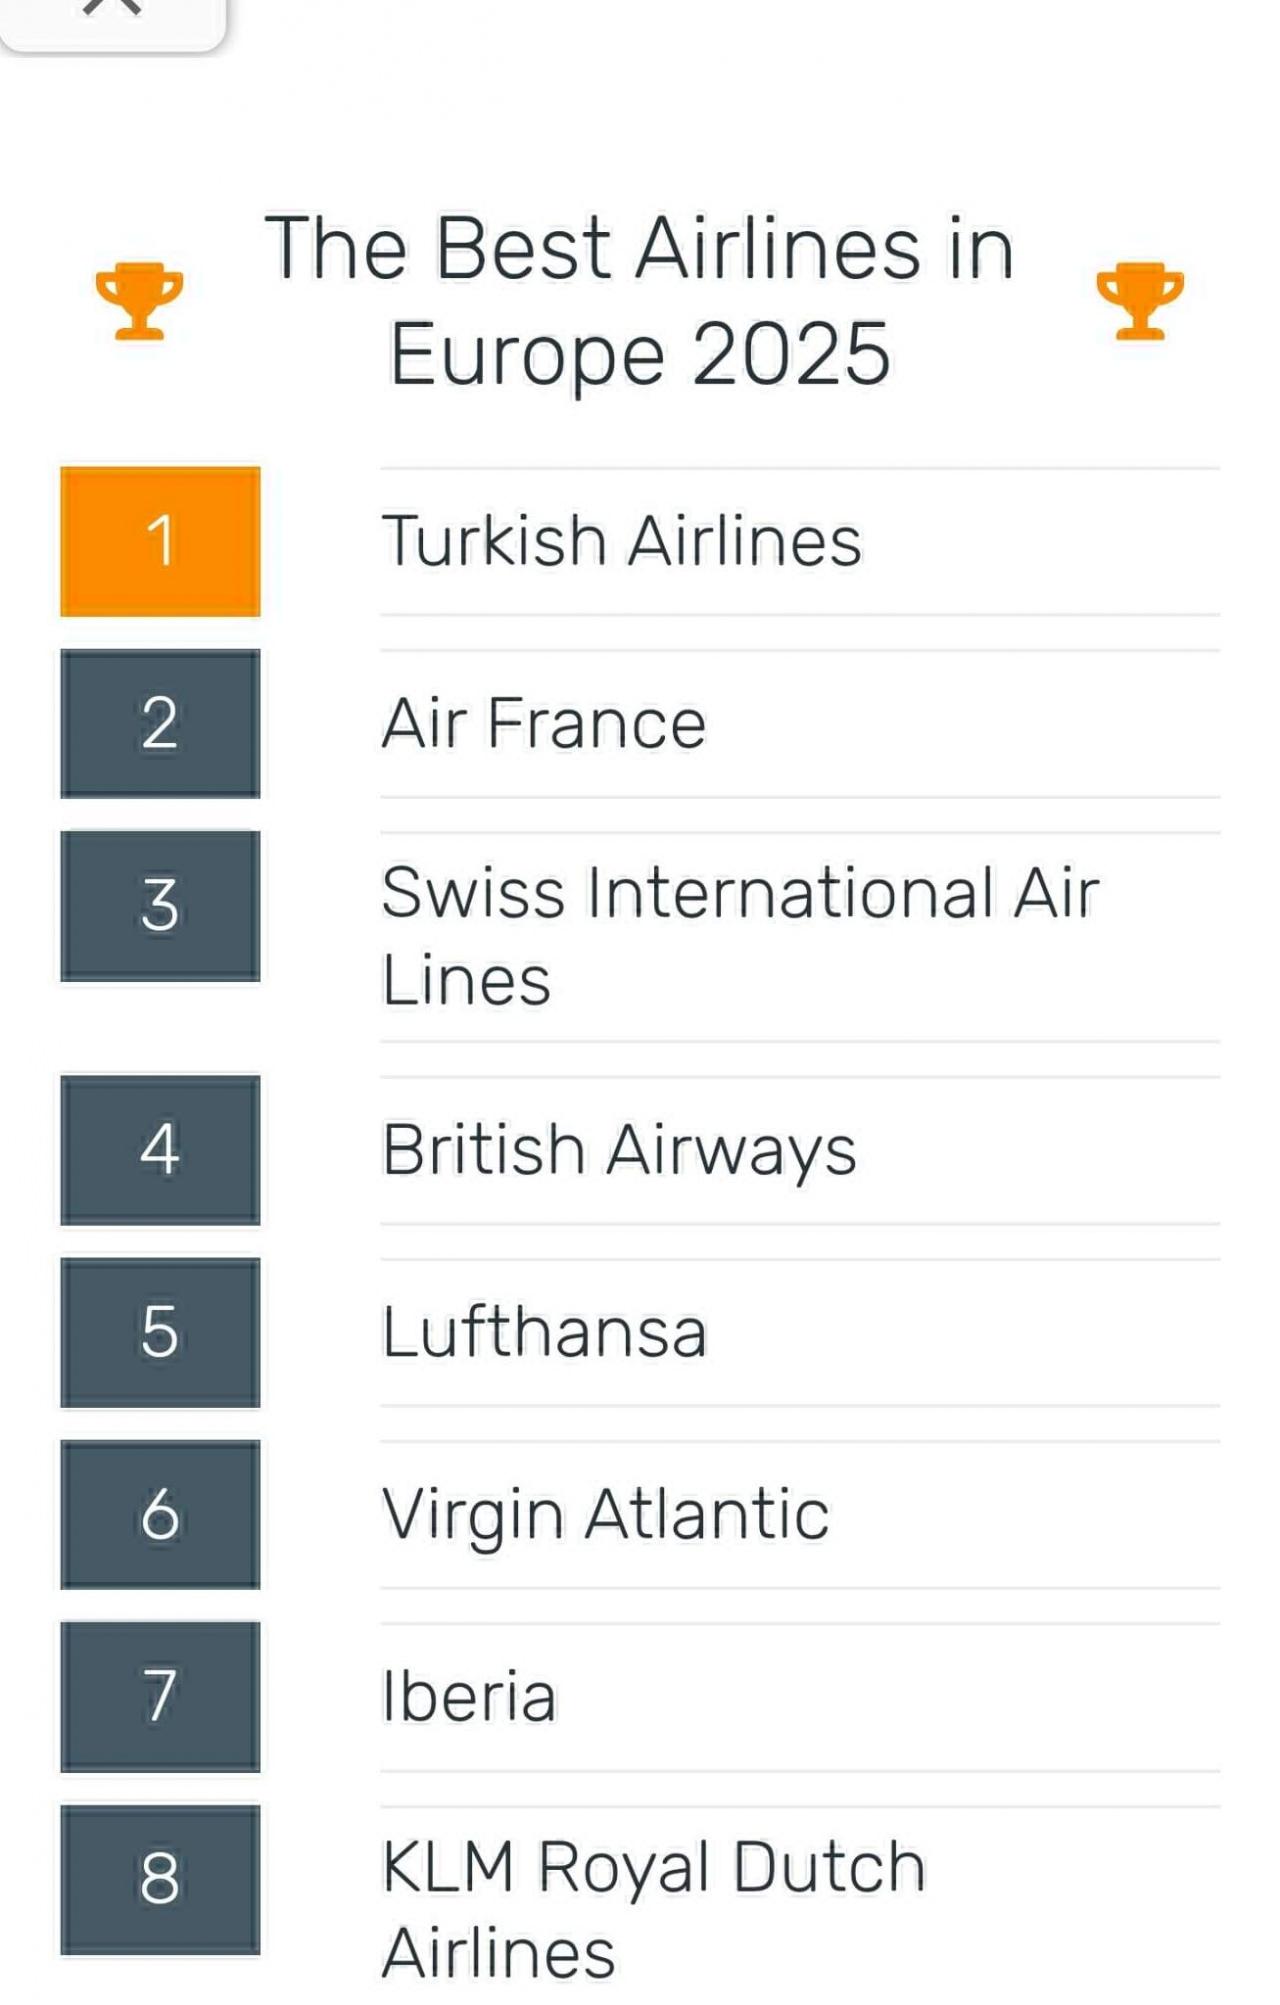Select the rank 3 number badge
The width and height of the screenshot is (1280, 2005).
[x=160, y=906]
